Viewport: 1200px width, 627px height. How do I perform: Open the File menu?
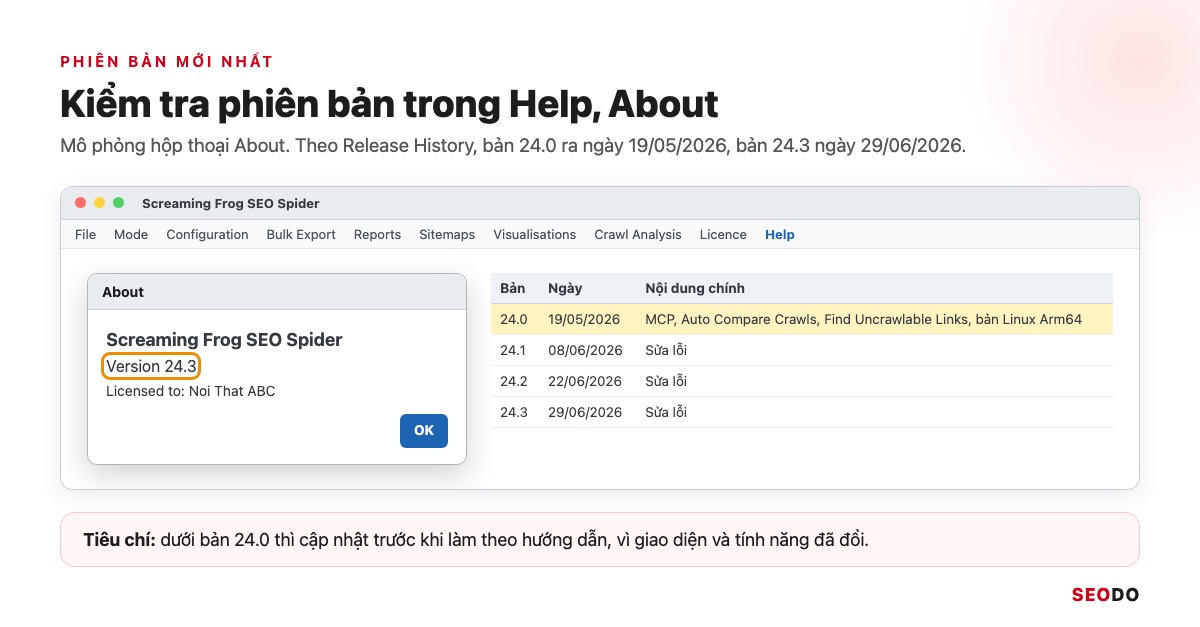click(85, 234)
